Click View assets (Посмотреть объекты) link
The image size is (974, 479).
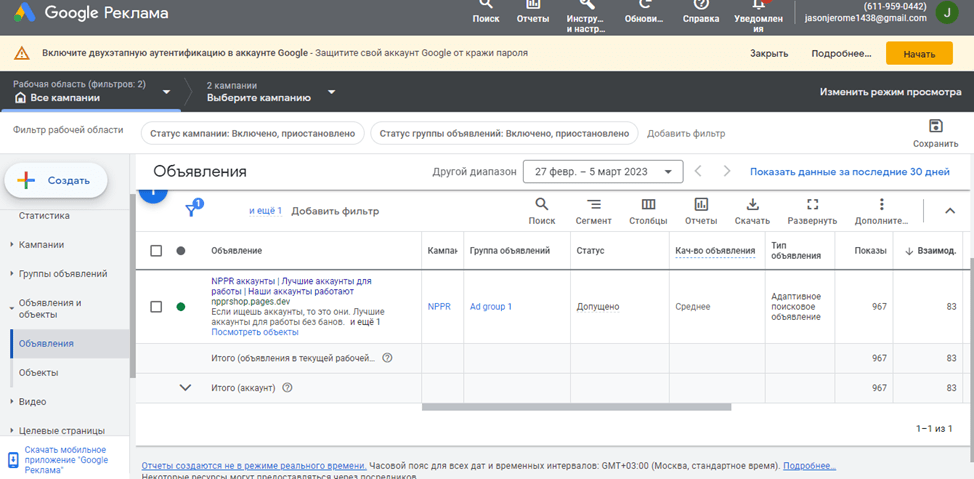coord(255,332)
